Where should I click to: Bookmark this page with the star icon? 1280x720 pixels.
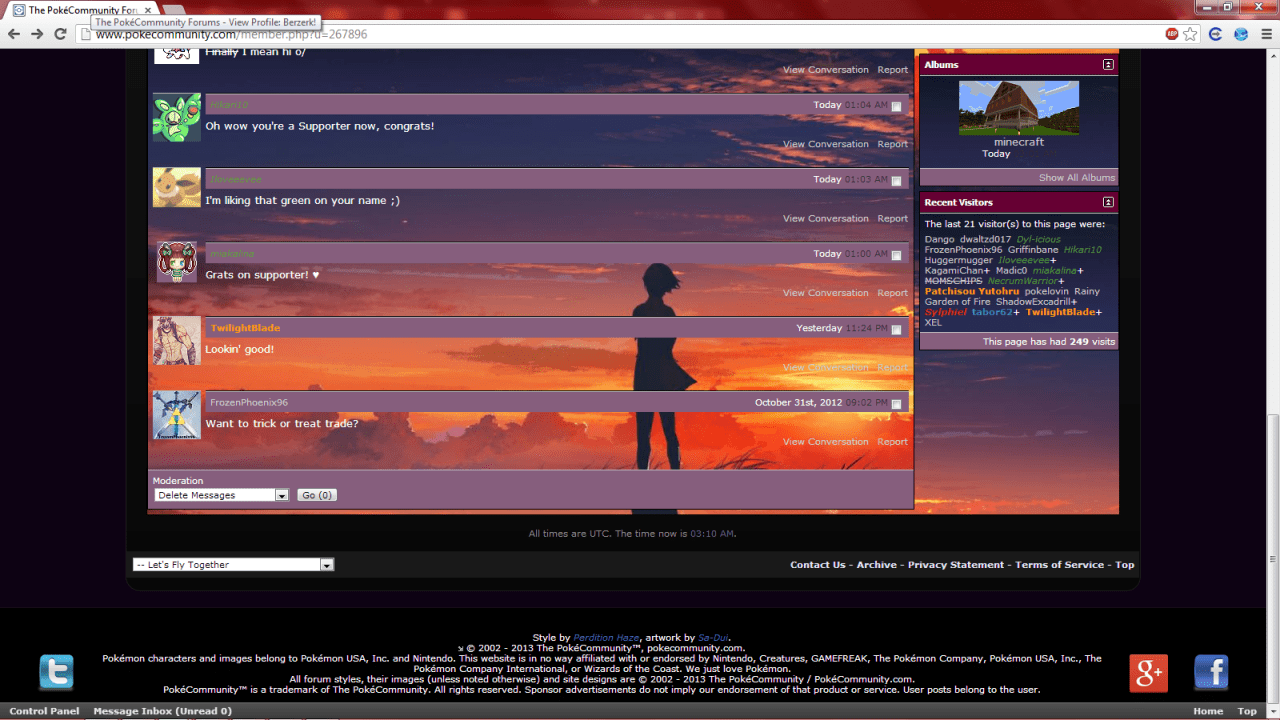coord(1190,34)
